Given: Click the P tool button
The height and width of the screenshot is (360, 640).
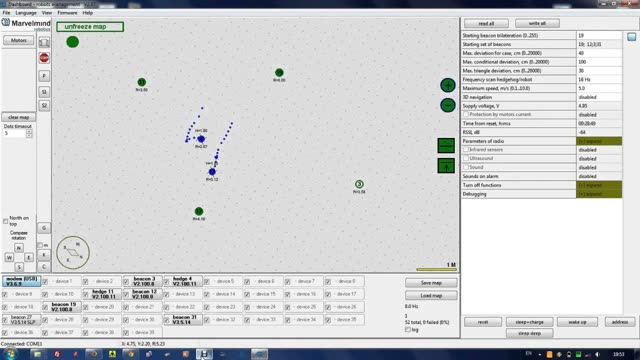Looking at the screenshot, I should point(44,76).
